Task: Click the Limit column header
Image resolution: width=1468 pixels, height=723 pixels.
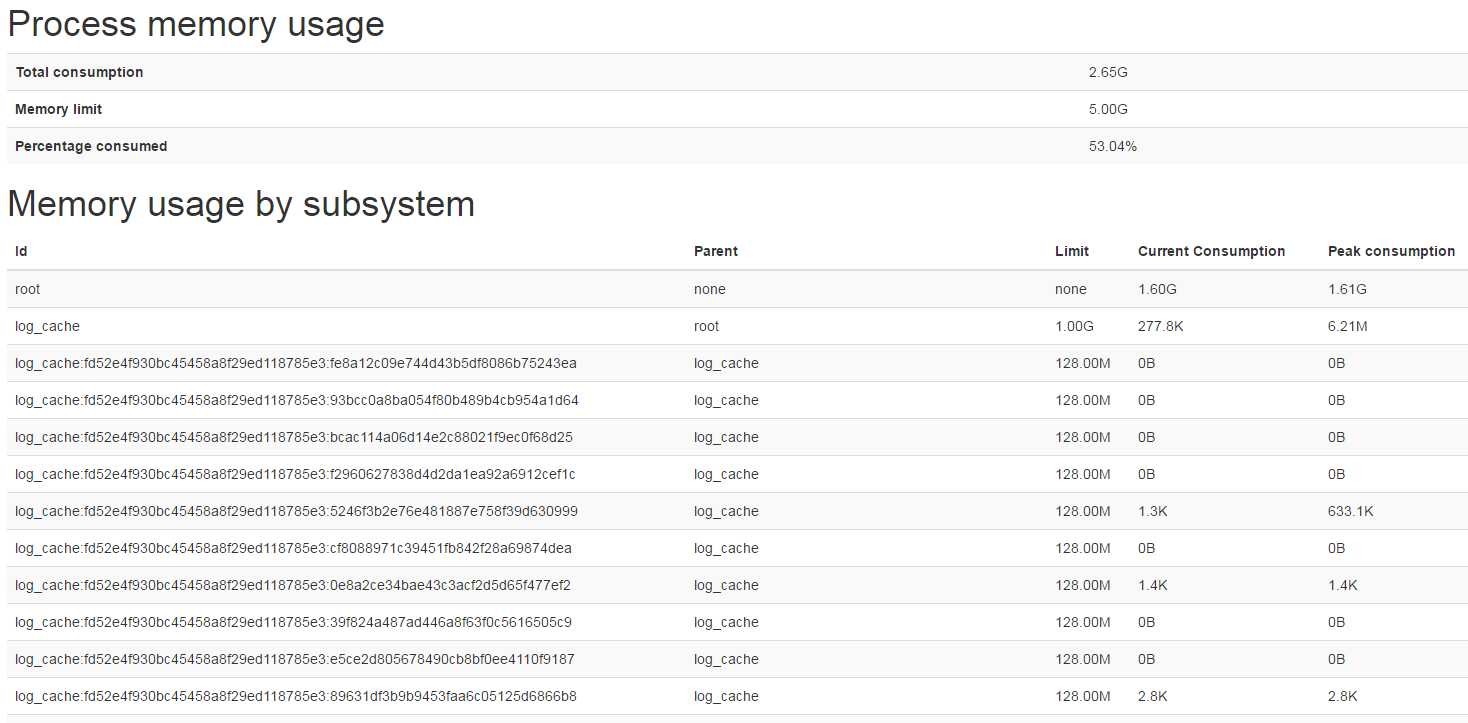Action: 1072,251
